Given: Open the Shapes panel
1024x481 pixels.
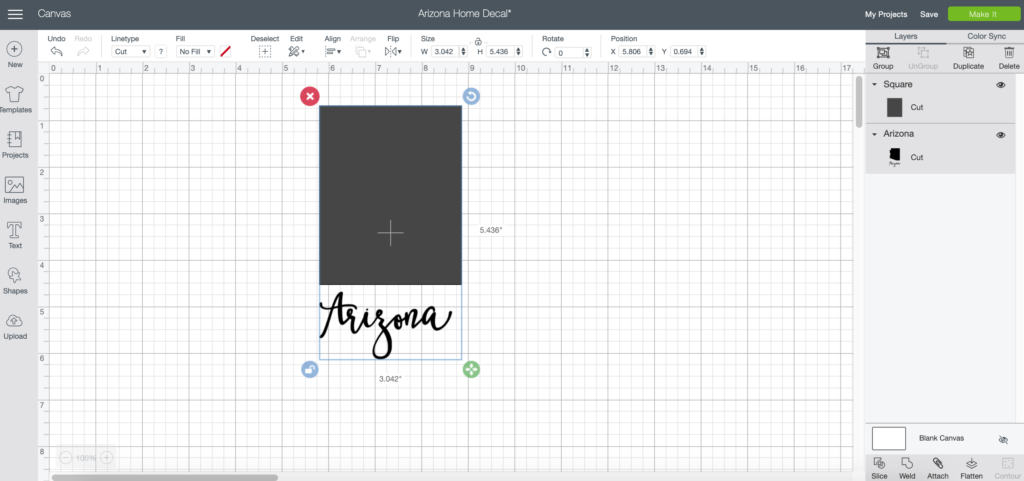Looking at the screenshot, I should [15, 280].
